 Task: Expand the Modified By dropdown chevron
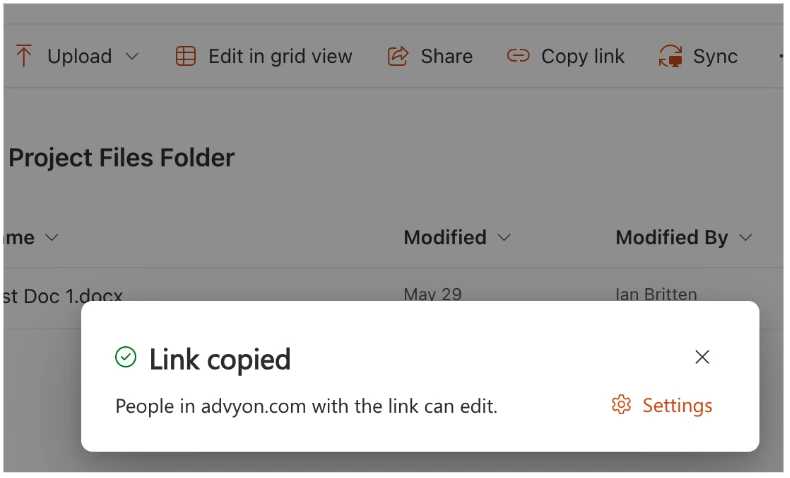[745, 238]
